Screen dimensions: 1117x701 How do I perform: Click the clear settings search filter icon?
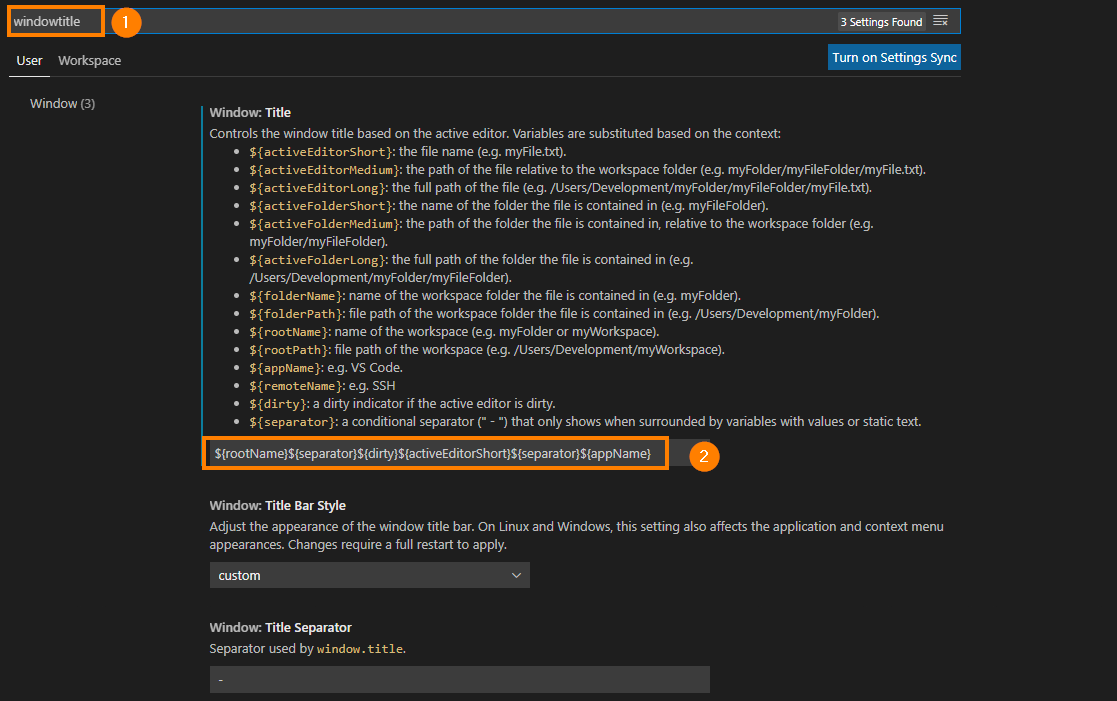point(940,21)
